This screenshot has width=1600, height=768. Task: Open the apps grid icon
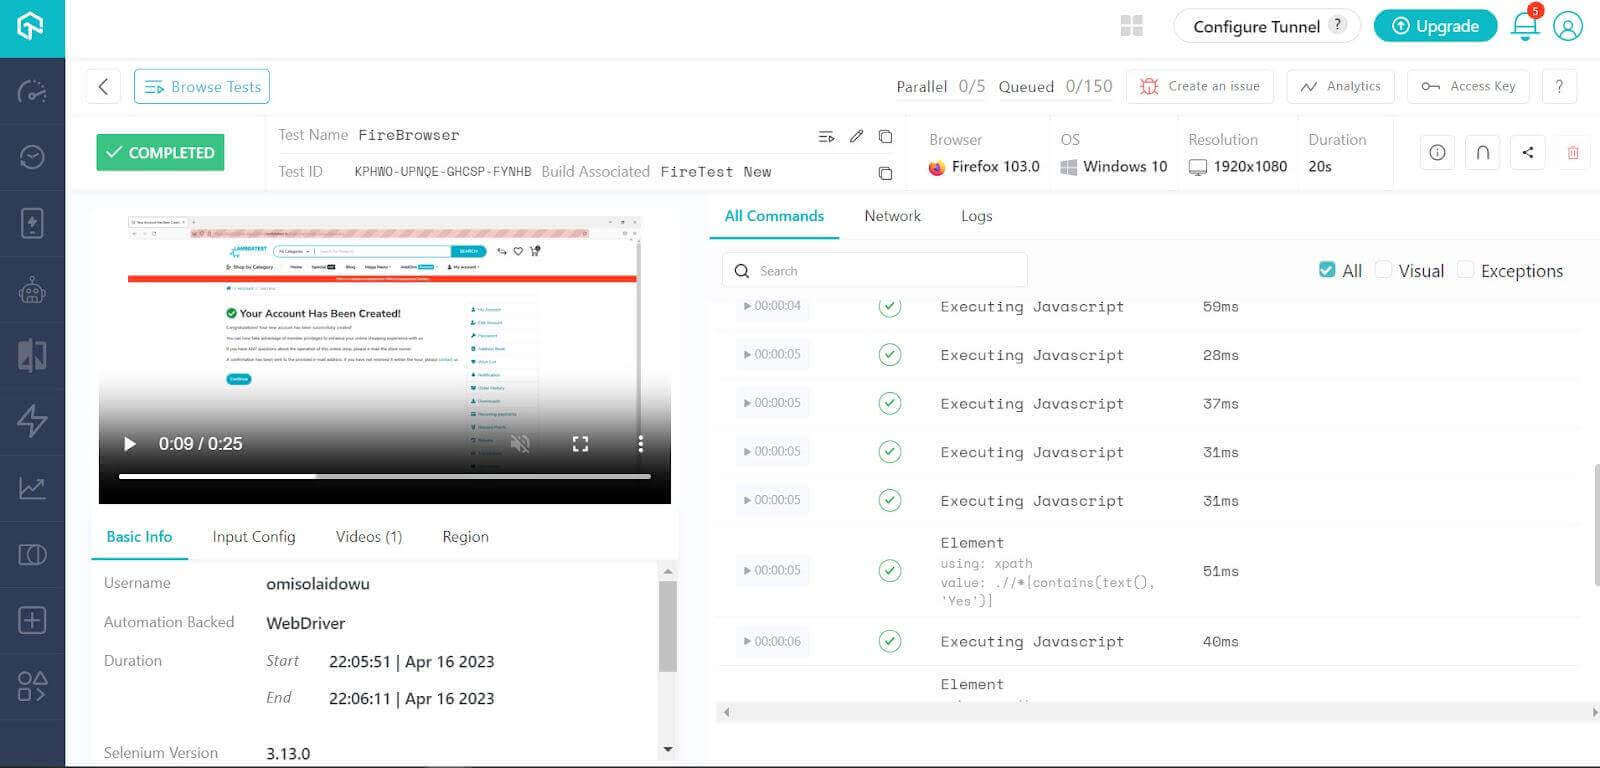(x=1132, y=26)
